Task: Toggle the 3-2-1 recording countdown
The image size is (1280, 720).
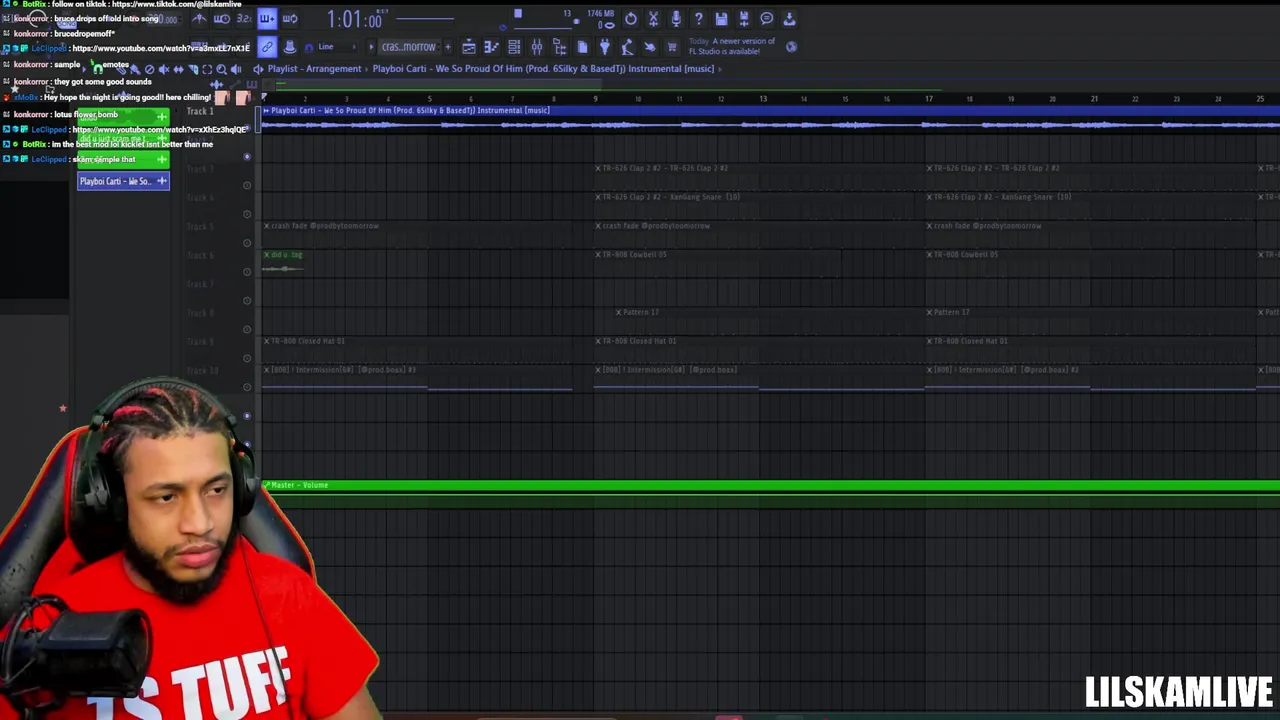Action: tap(244, 19)
